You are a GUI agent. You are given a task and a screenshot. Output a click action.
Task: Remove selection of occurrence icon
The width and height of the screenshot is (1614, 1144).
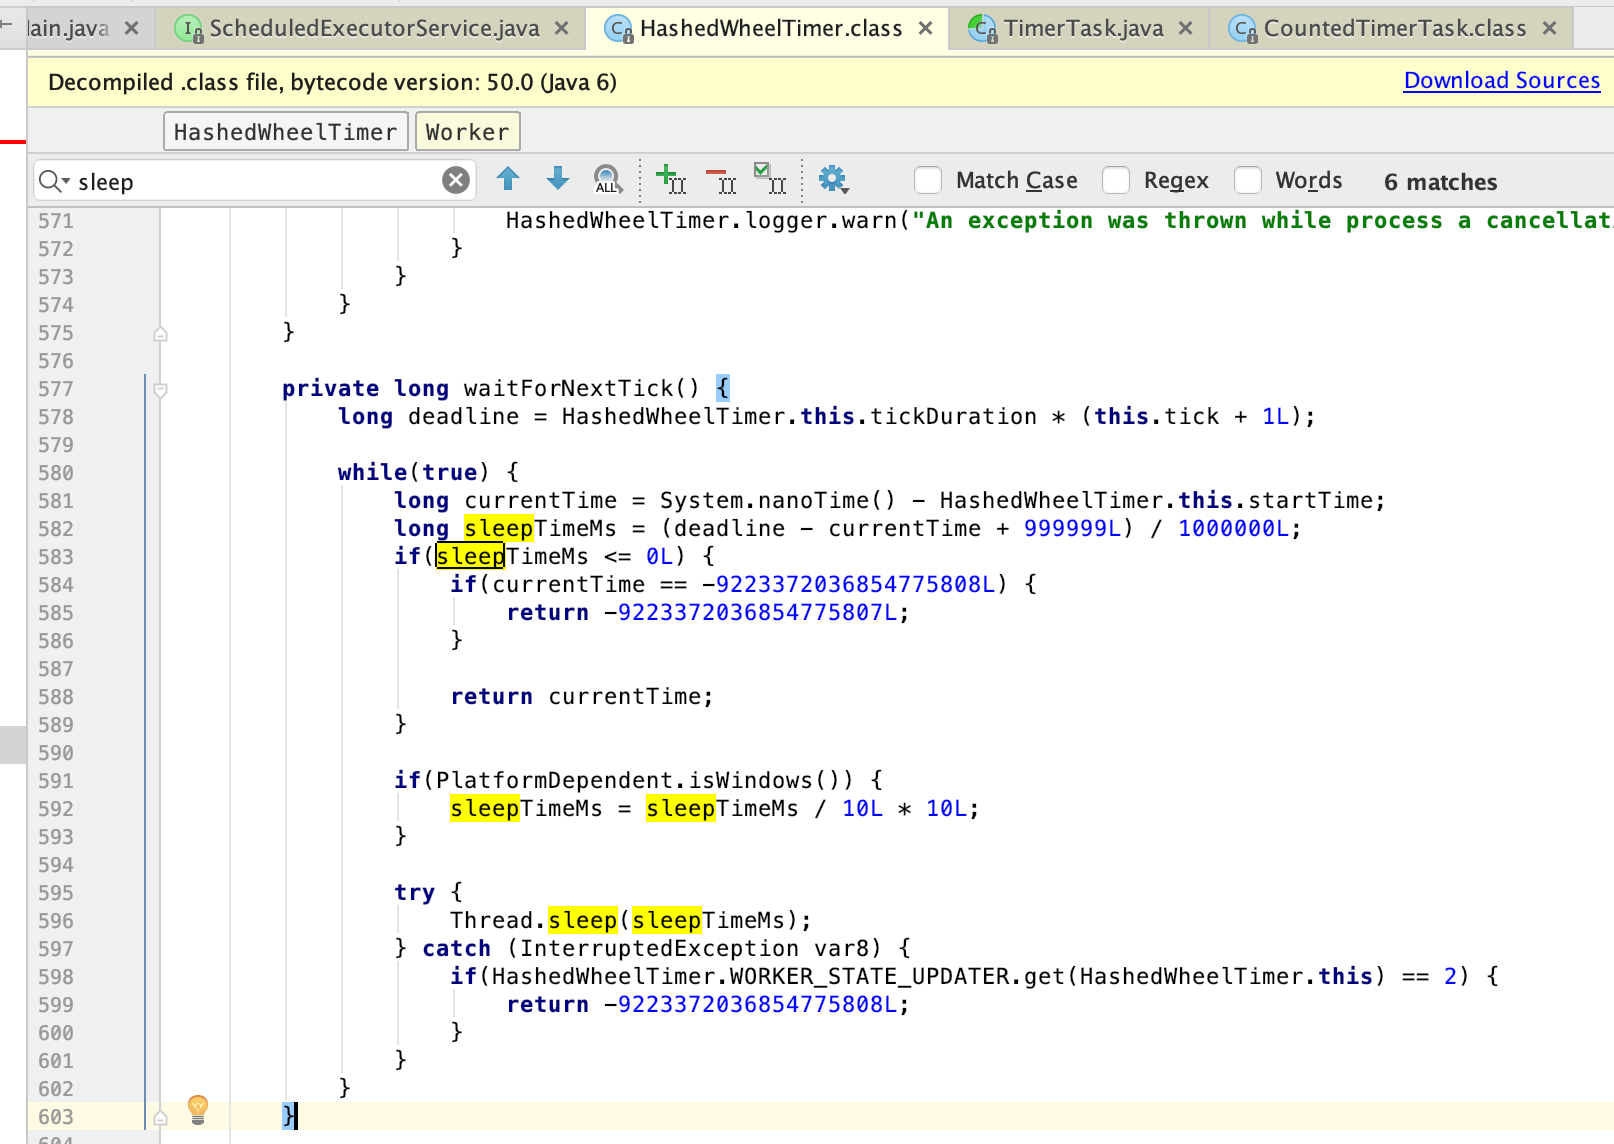(721, 180)
